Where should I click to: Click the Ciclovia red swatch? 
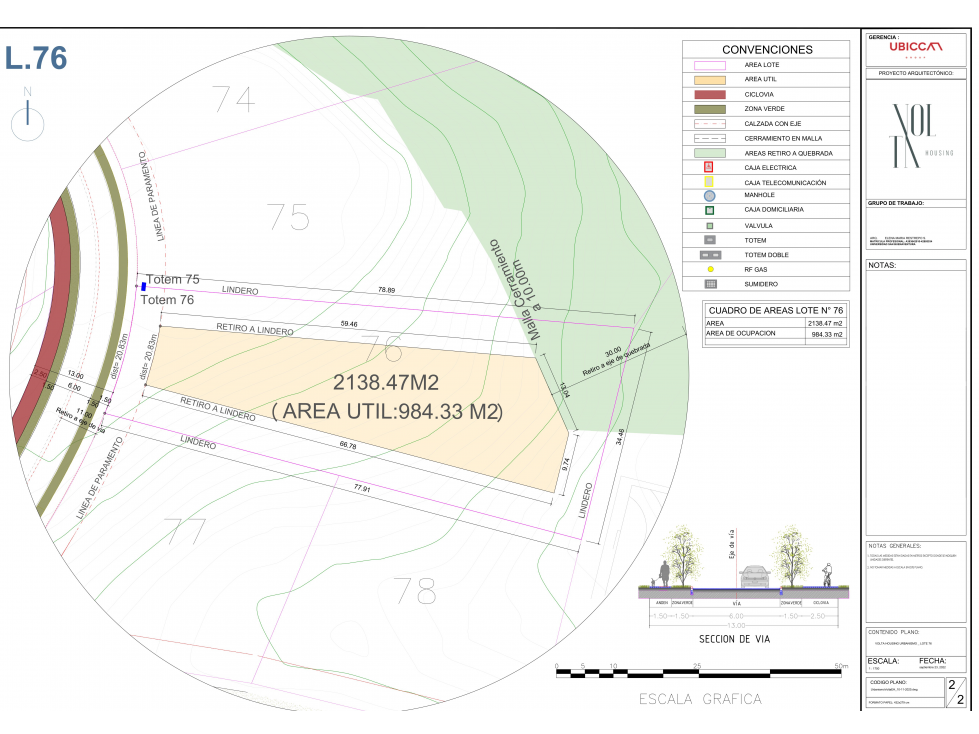point(709,95)
